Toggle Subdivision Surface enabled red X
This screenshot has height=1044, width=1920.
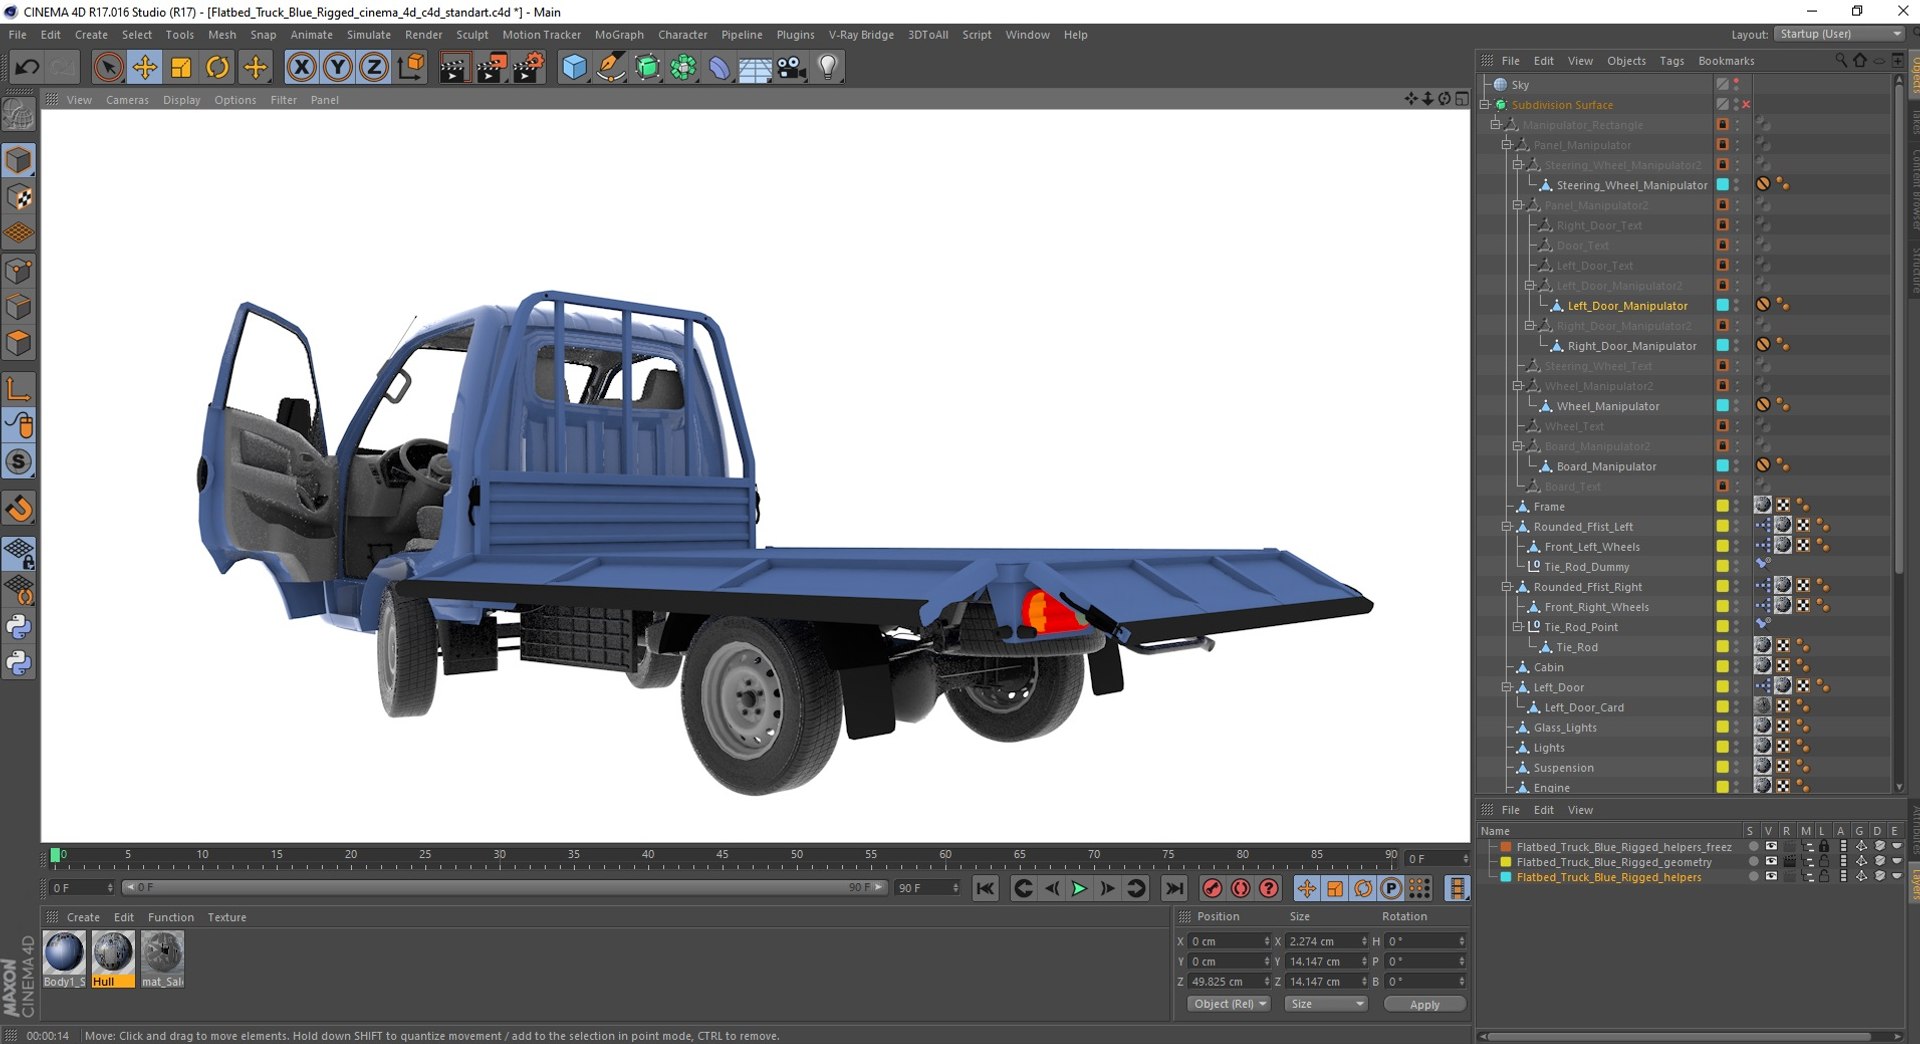click(x=1746, y=105)
